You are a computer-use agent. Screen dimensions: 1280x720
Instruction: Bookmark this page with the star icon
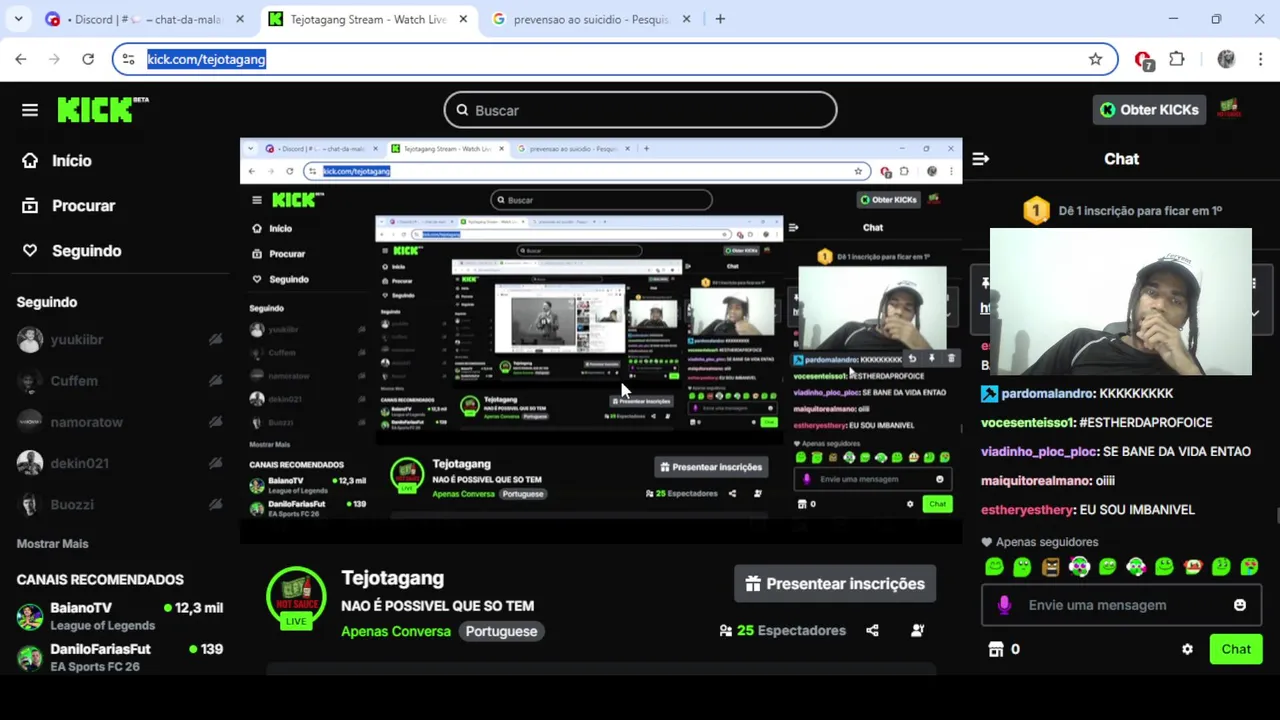[x=1096, y=60]
